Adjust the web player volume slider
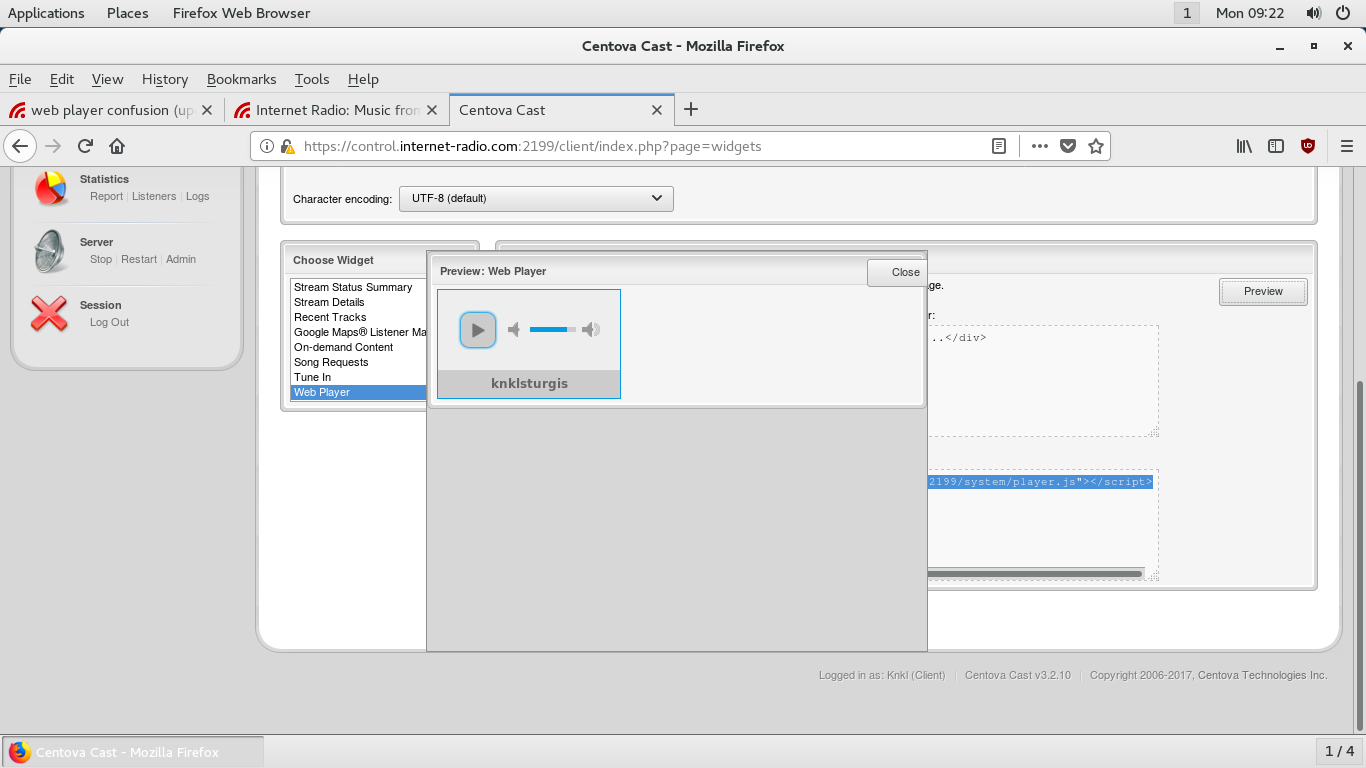The image size is (1366, 768). pos(552,330)
